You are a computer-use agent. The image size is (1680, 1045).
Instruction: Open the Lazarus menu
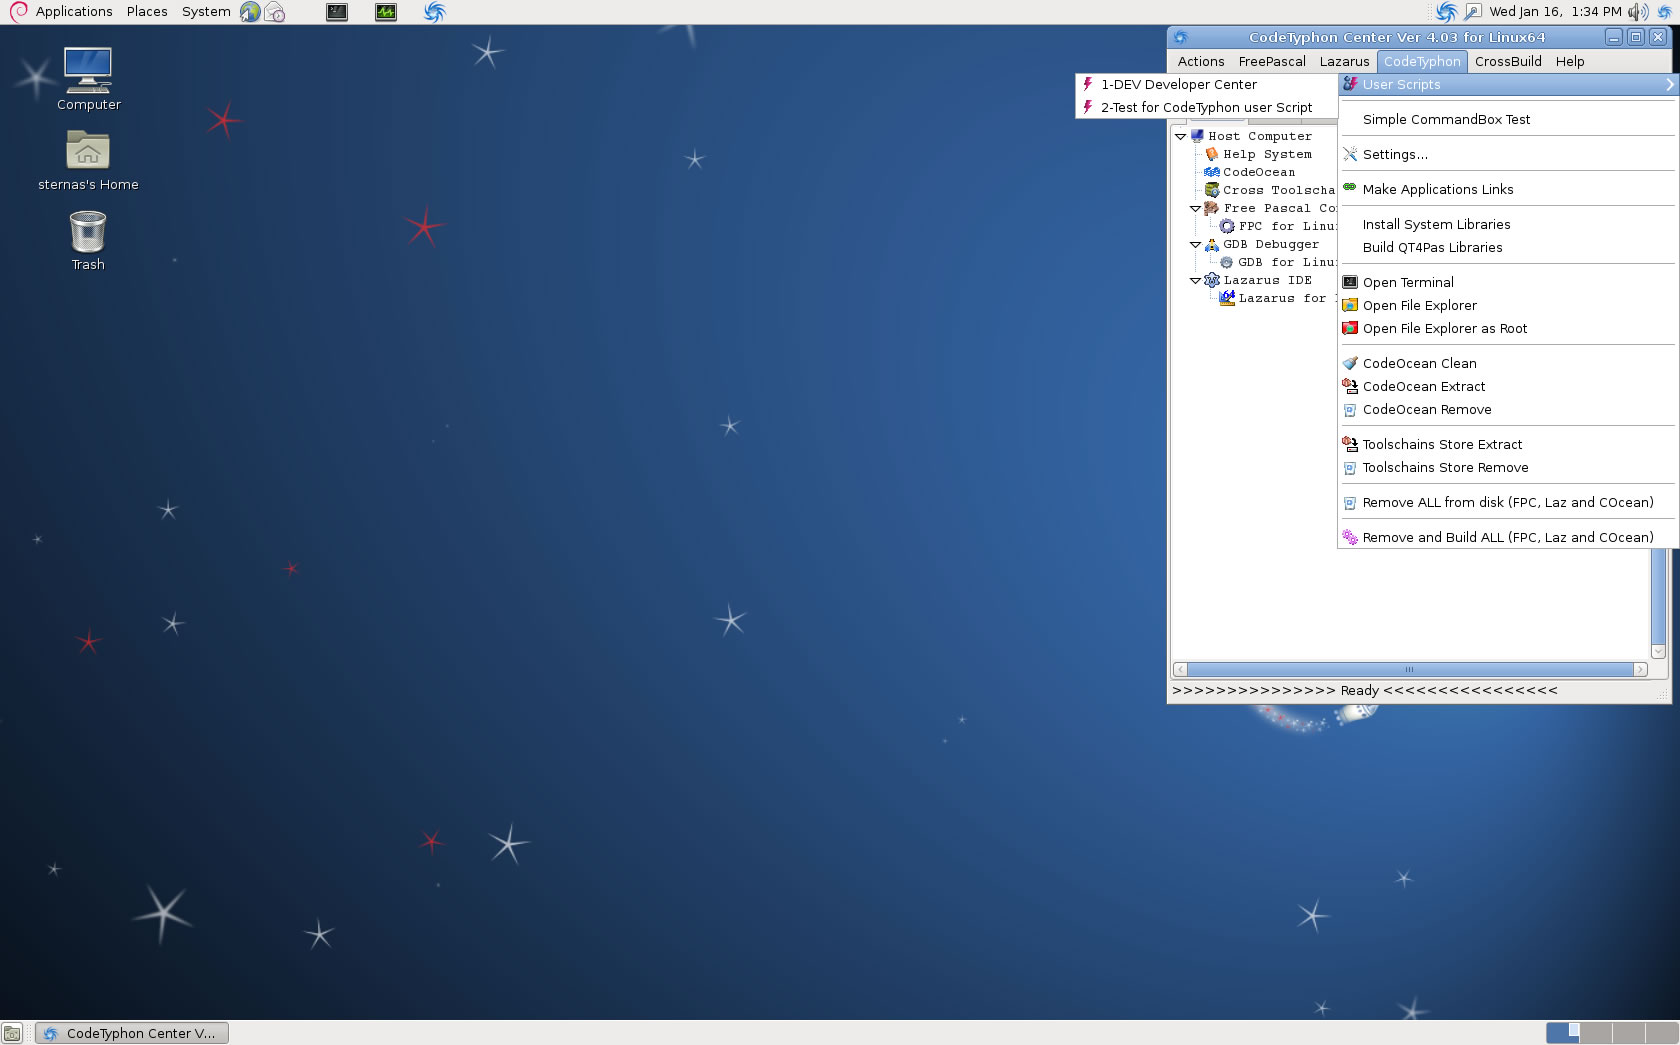click(x=1344, y=61)
